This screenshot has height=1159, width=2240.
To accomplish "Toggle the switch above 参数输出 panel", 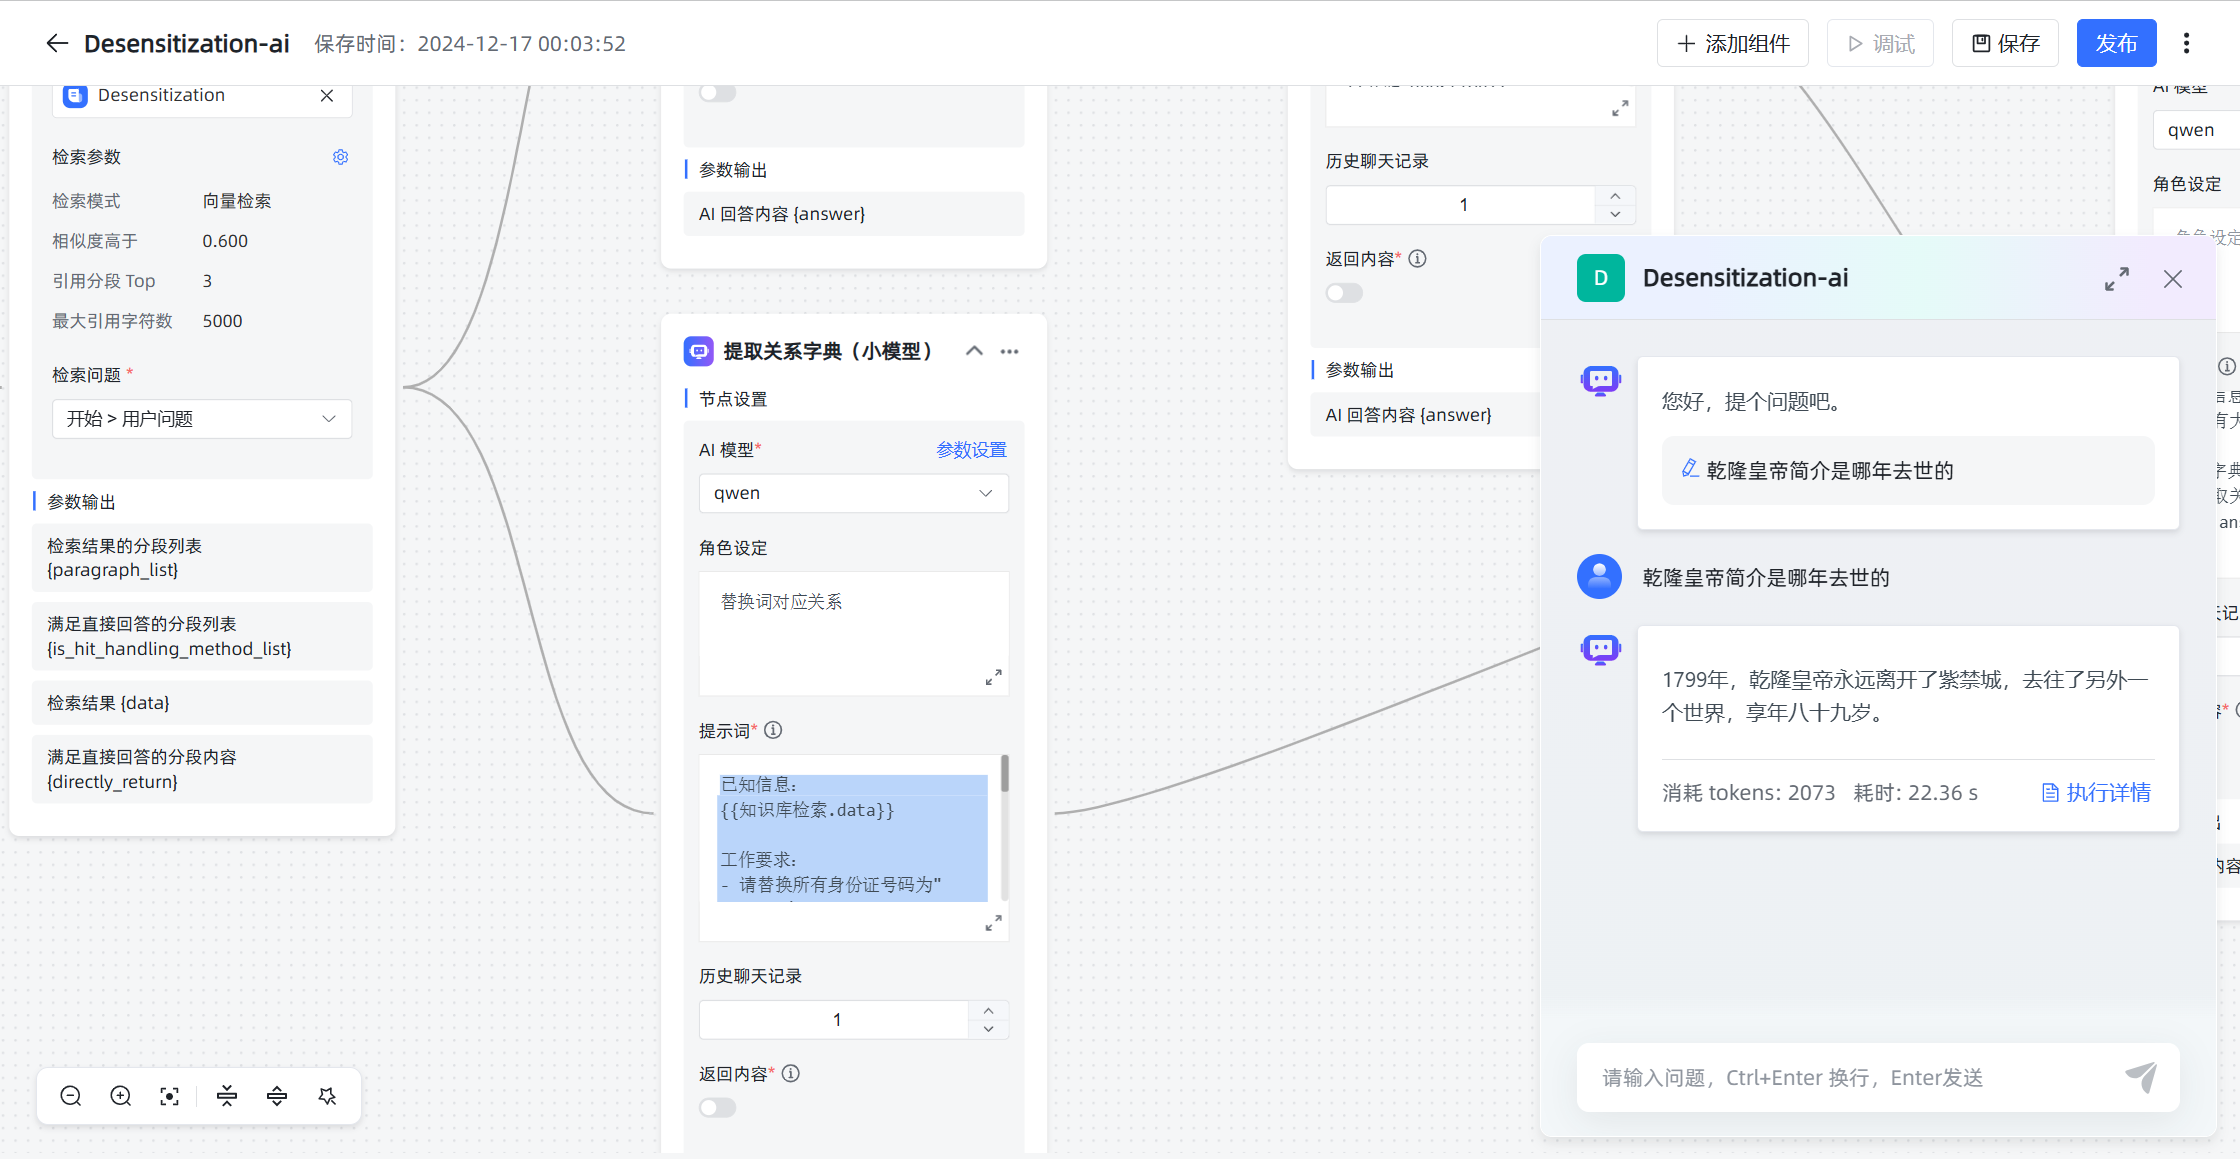I will [717, 91].
